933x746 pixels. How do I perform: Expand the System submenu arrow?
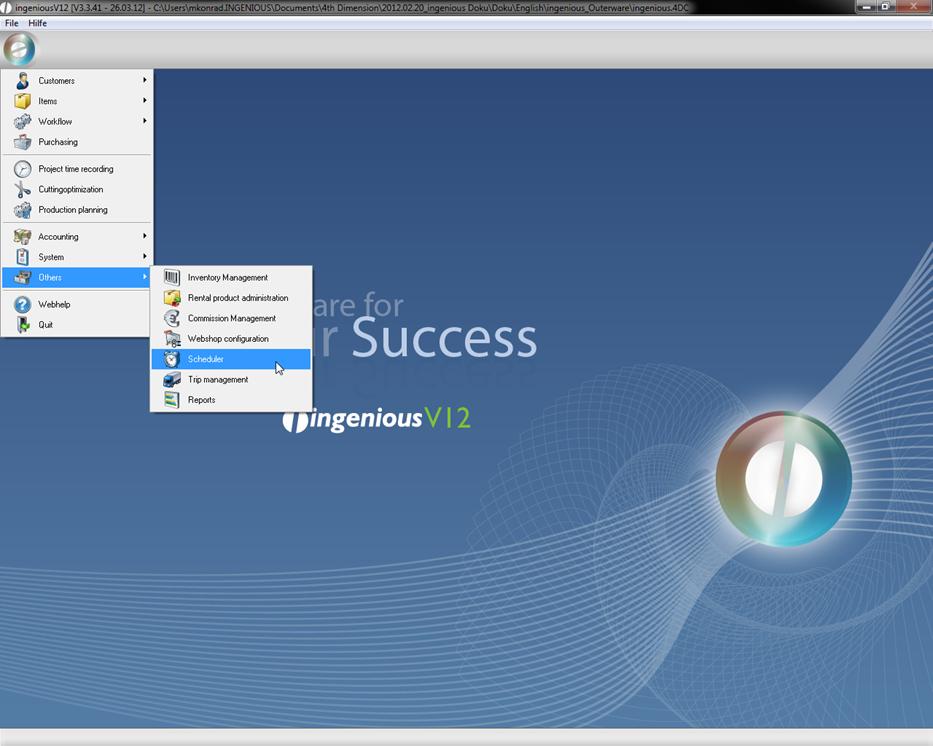coord(144,257)
